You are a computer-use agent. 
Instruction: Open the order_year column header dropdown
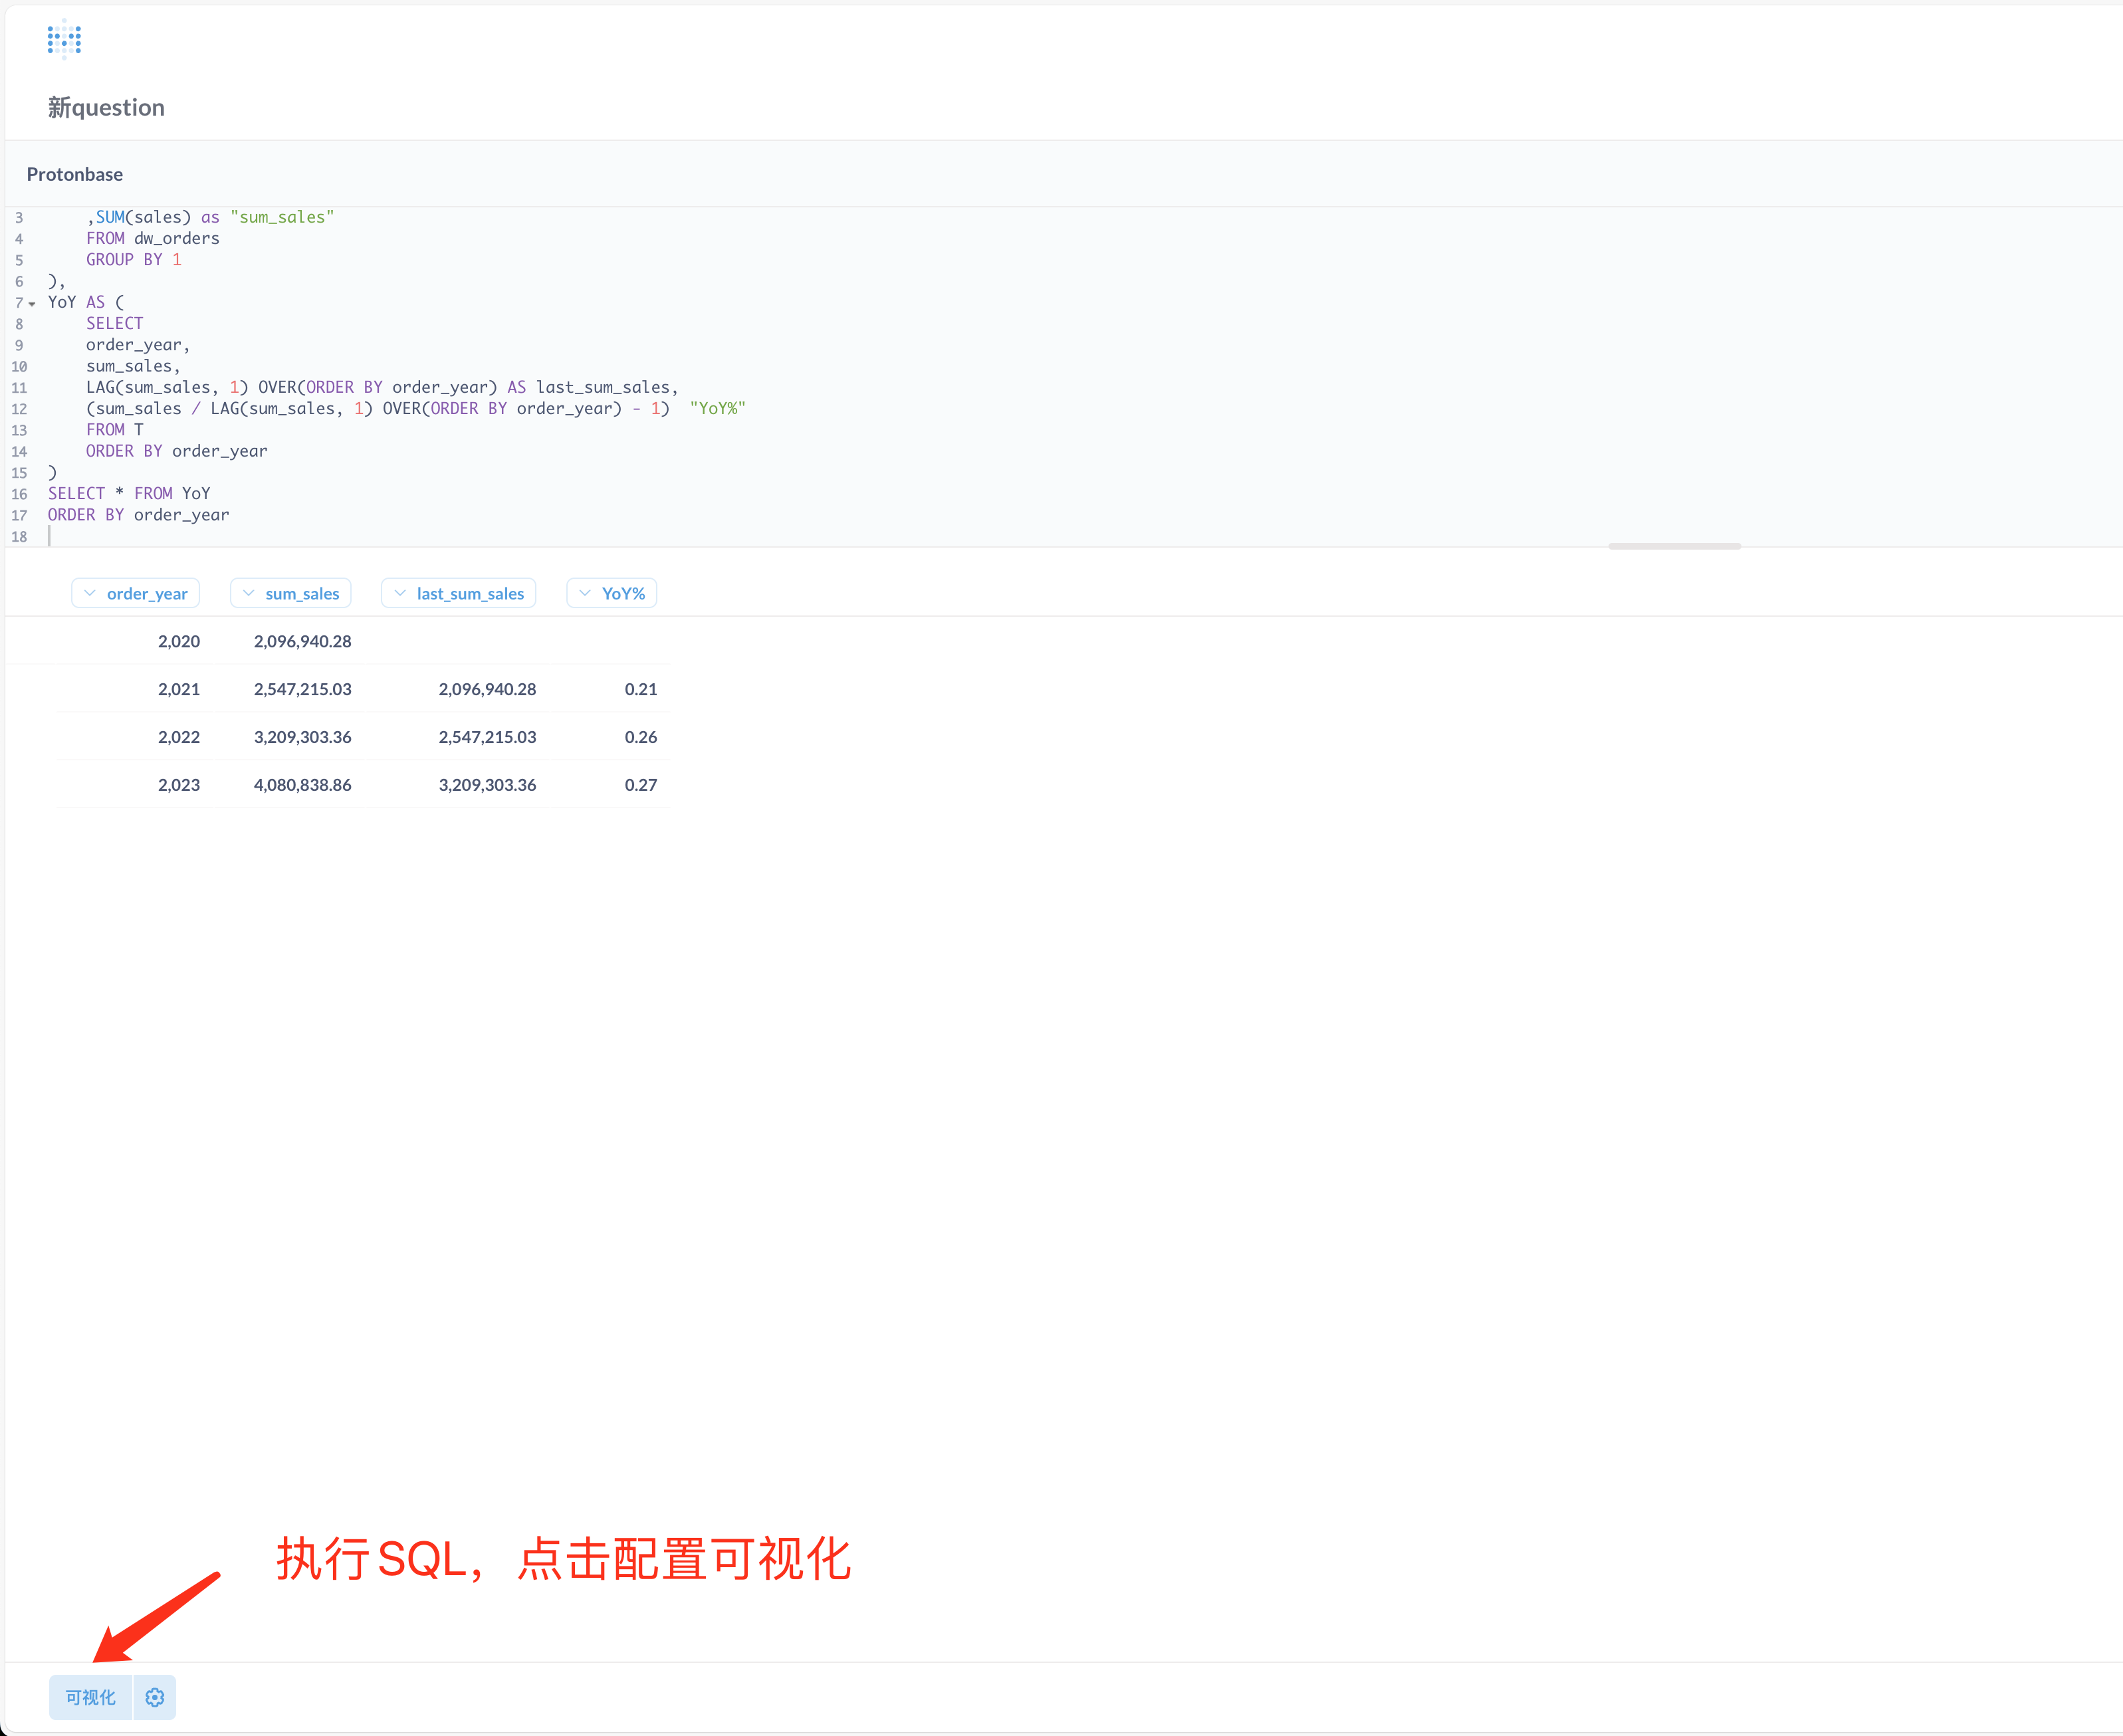(136, 593)
